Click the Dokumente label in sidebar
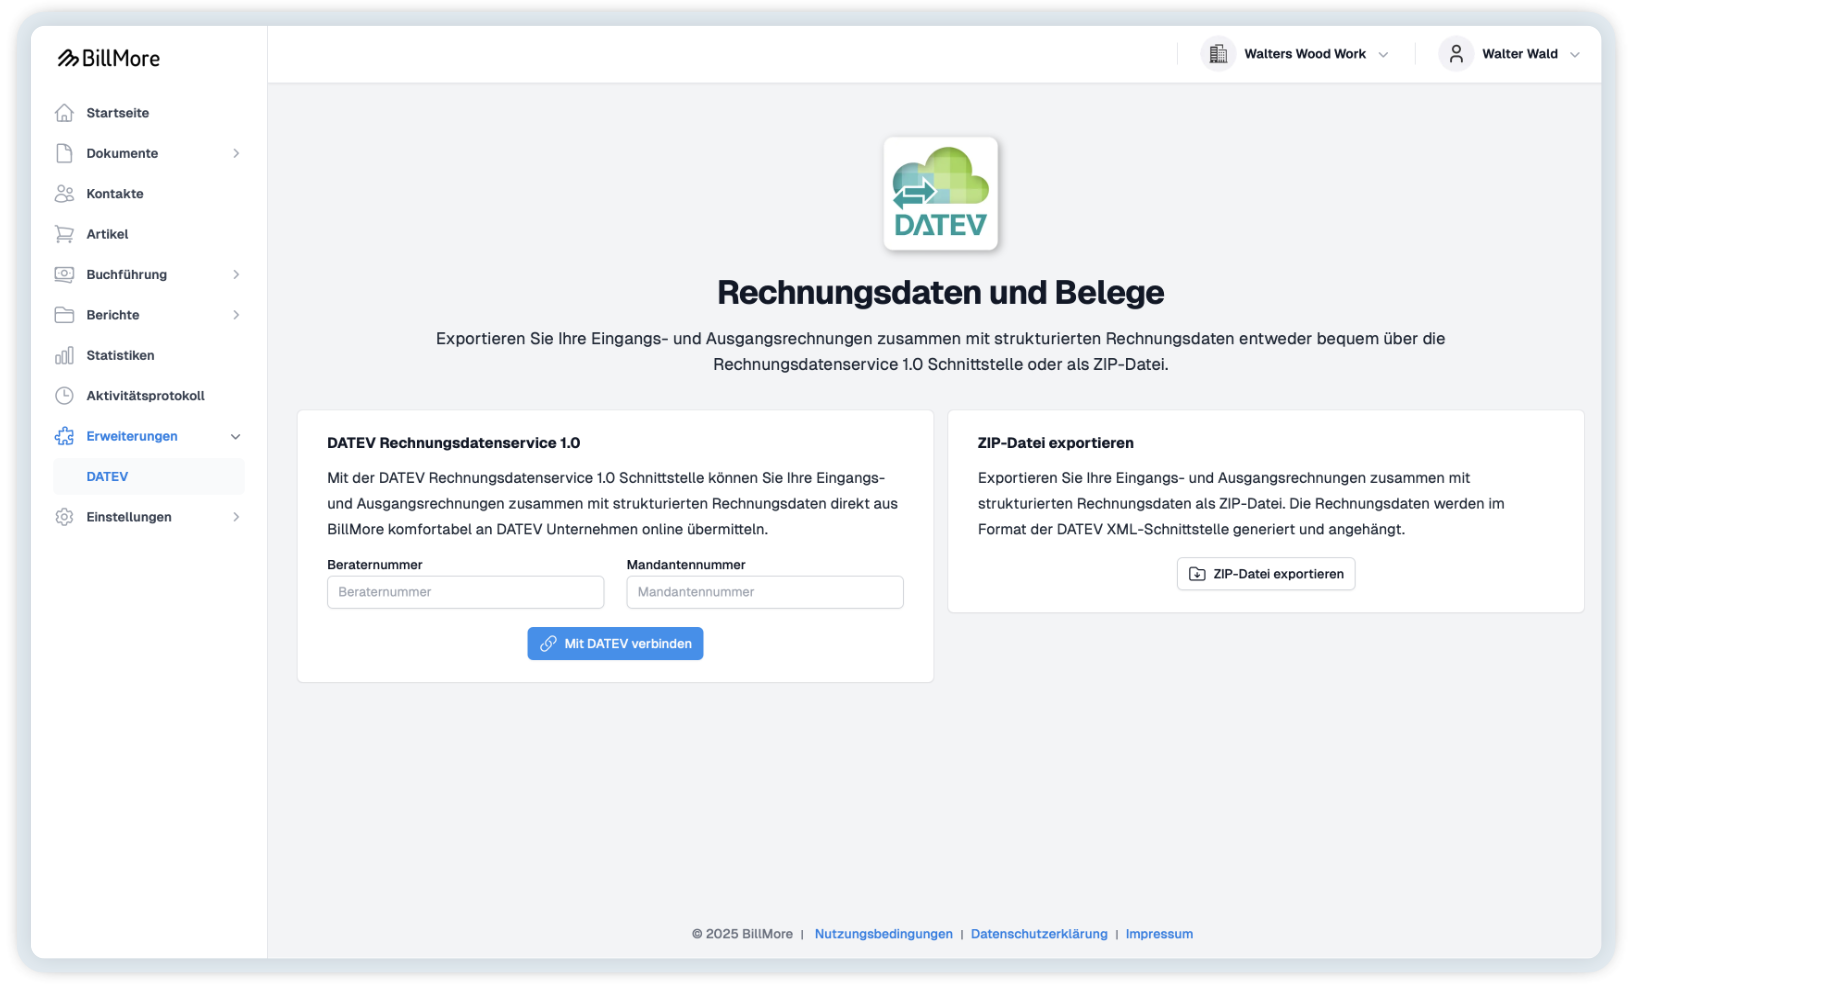Screen dimensions: 1828x984 tap(122, 153)
